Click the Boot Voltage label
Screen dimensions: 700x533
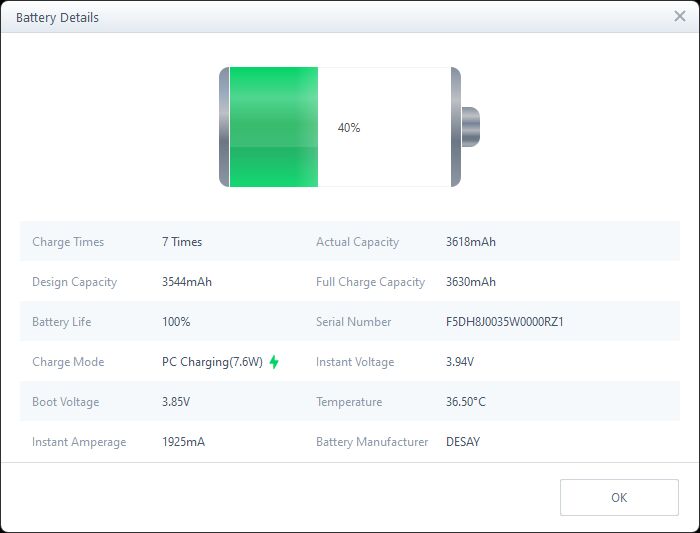tap(66, 402)
